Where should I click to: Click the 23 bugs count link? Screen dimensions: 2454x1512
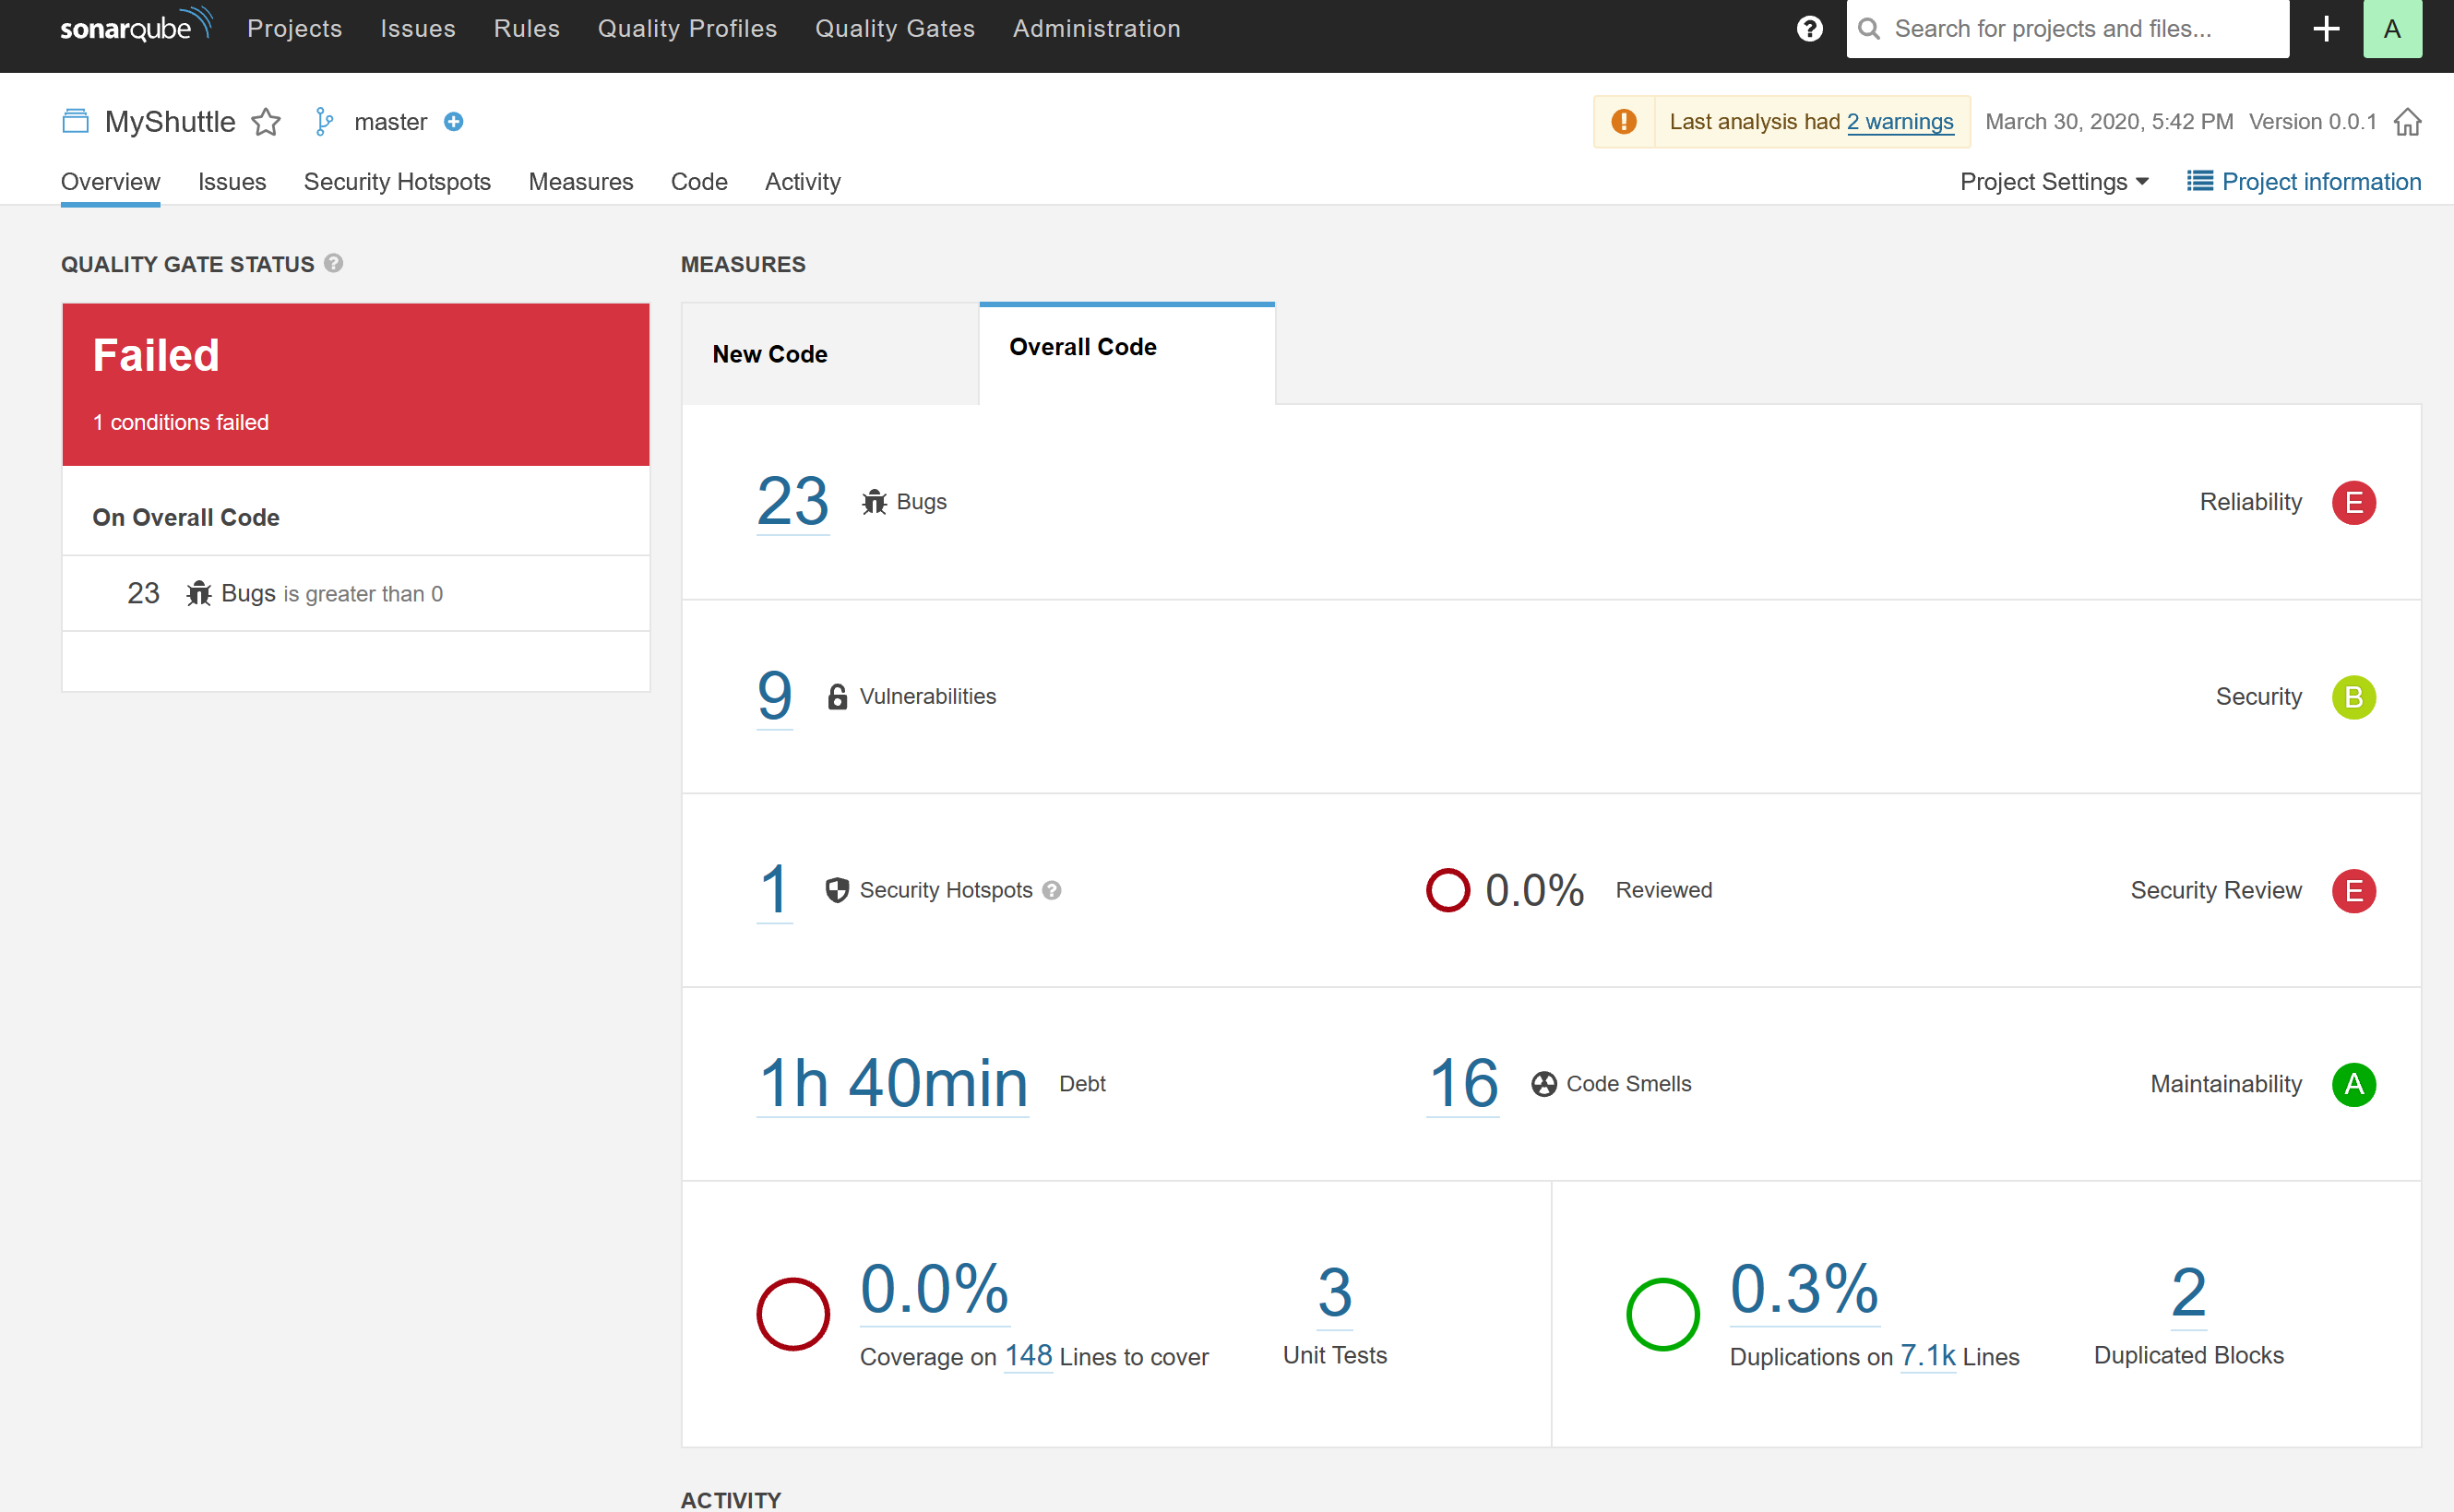click(793, 501)
